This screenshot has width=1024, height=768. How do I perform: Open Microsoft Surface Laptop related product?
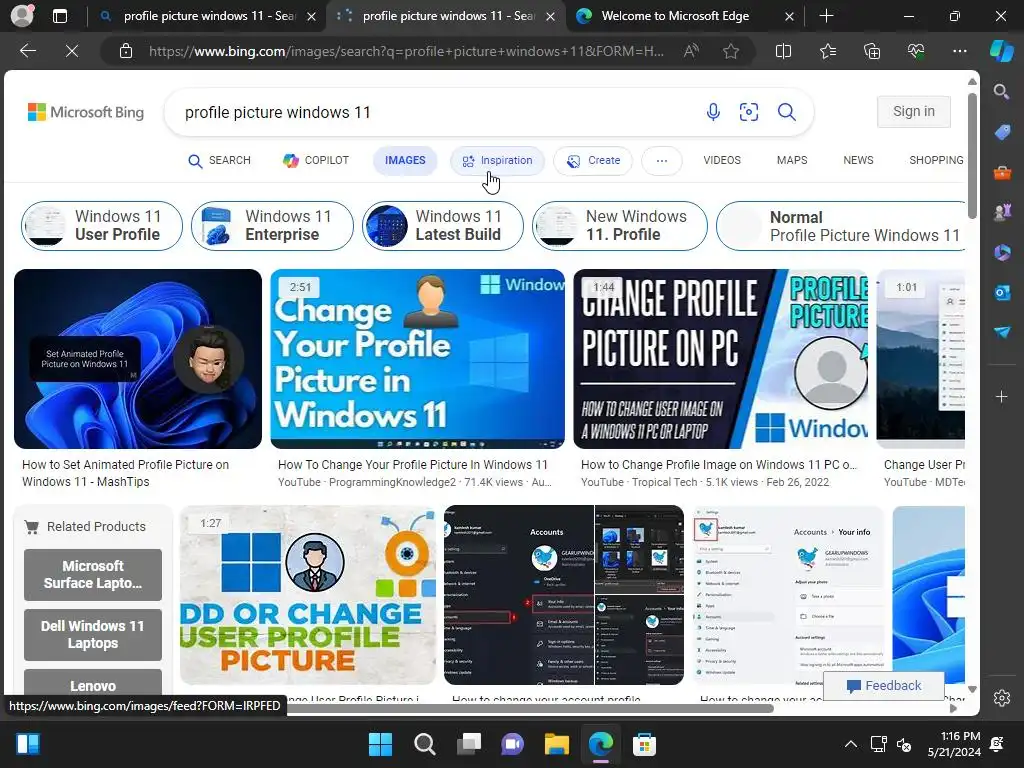93,575
